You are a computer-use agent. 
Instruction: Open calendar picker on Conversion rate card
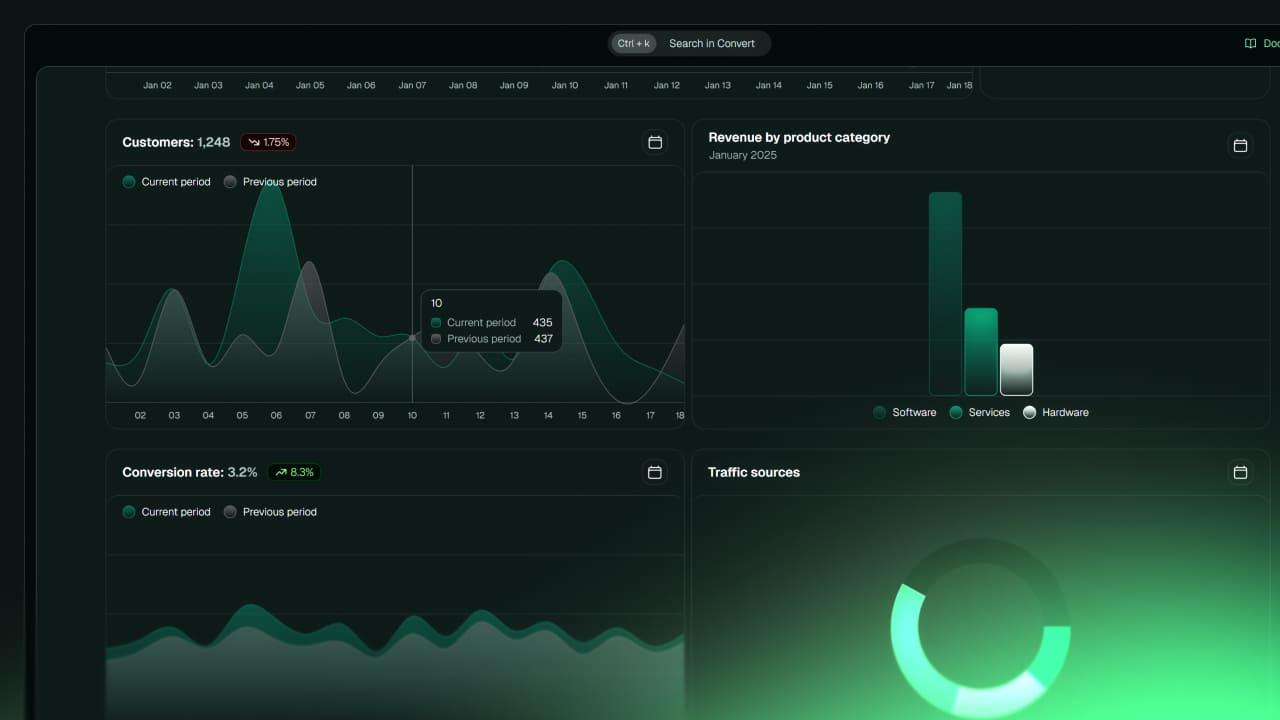click(x=655, y=472)
